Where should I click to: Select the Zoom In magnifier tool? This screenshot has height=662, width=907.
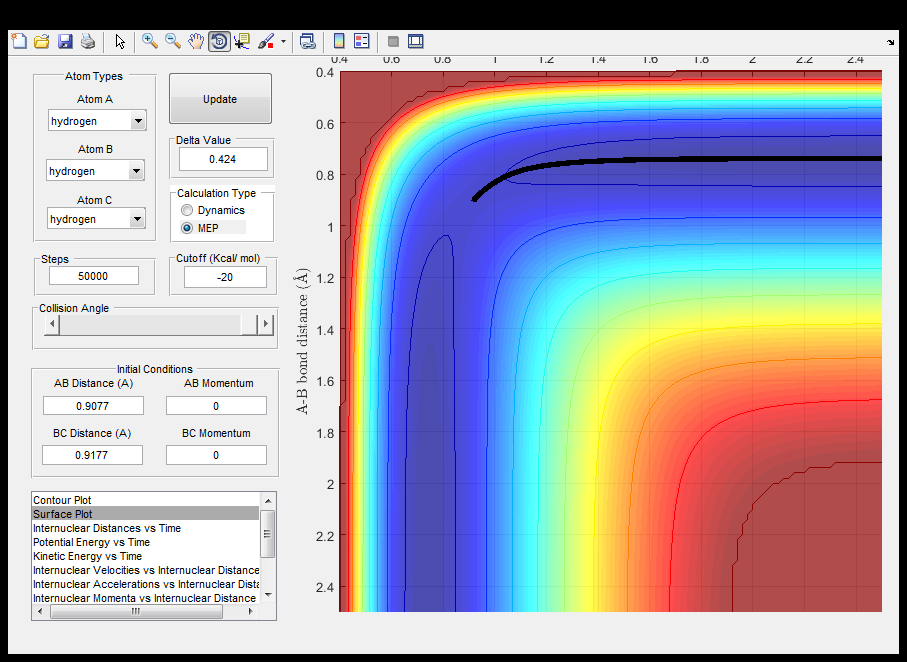(150, 41)
